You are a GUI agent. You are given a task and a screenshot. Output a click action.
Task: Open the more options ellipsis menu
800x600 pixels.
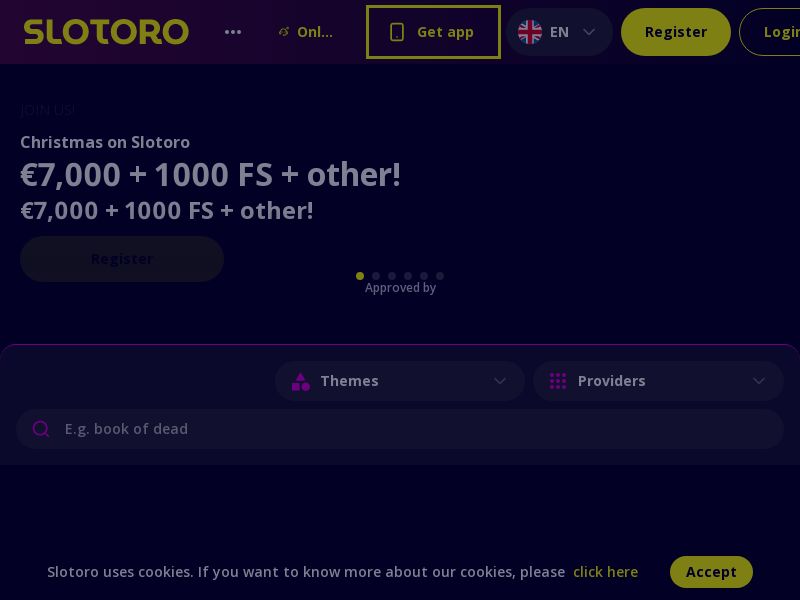(233, 32)
